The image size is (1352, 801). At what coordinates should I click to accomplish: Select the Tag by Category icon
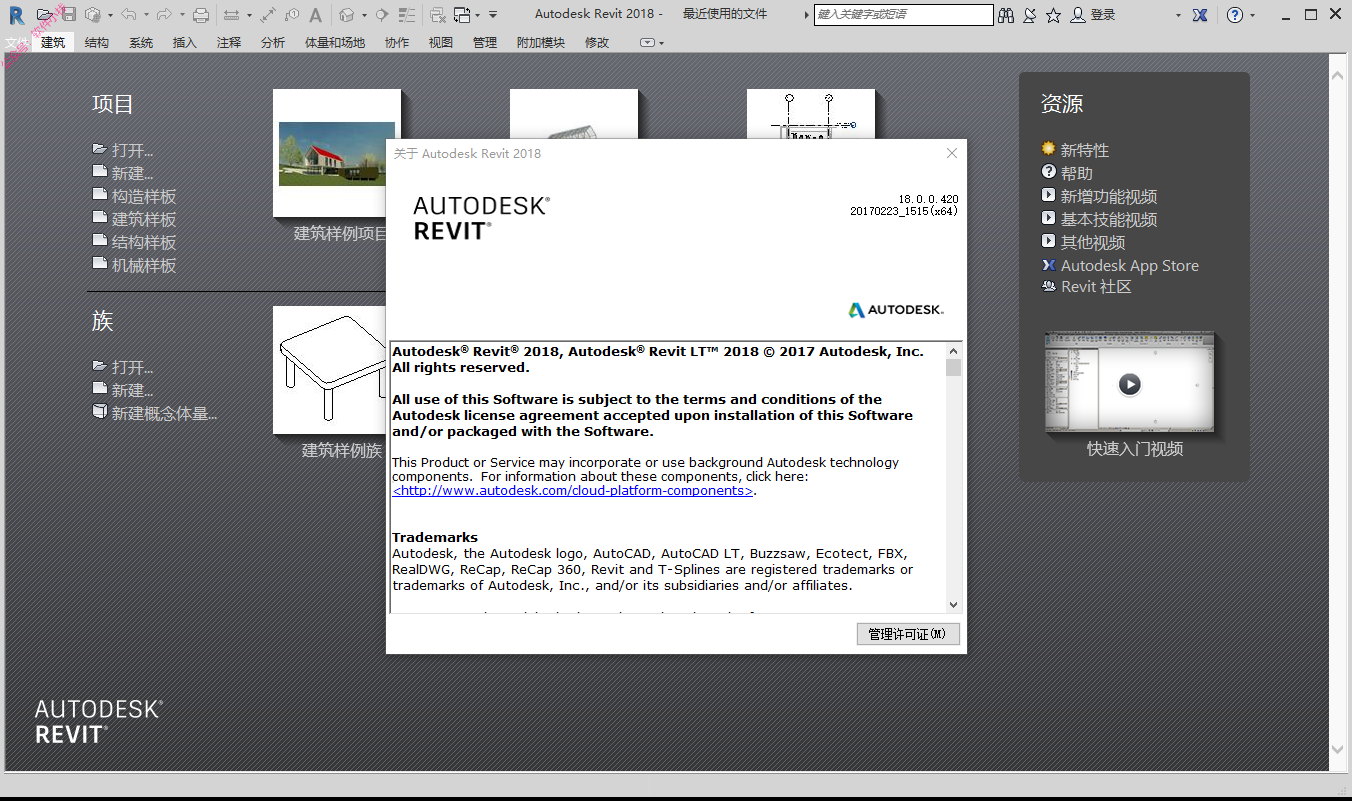click(x=292, y=15)
